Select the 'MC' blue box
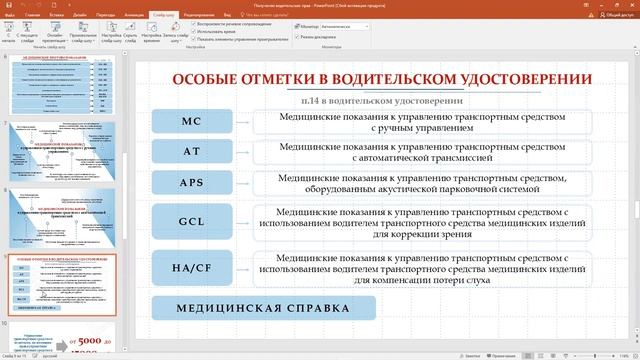 [x=192, y=121]
